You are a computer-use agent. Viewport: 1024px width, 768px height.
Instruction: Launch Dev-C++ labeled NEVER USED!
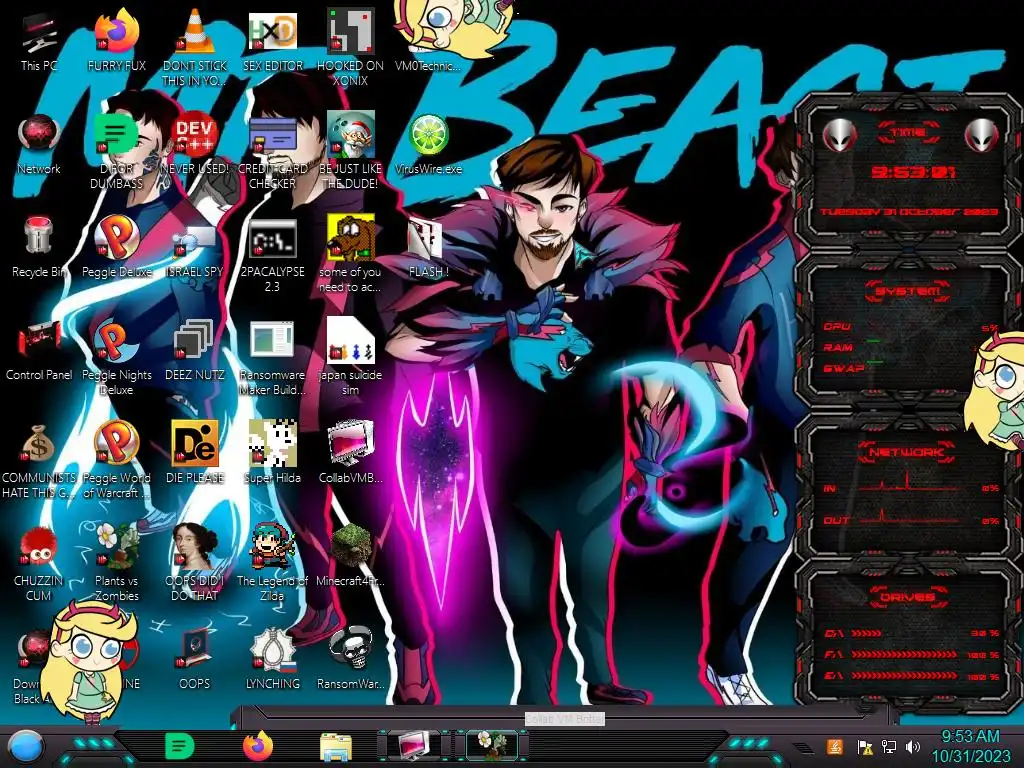(195, 144)
